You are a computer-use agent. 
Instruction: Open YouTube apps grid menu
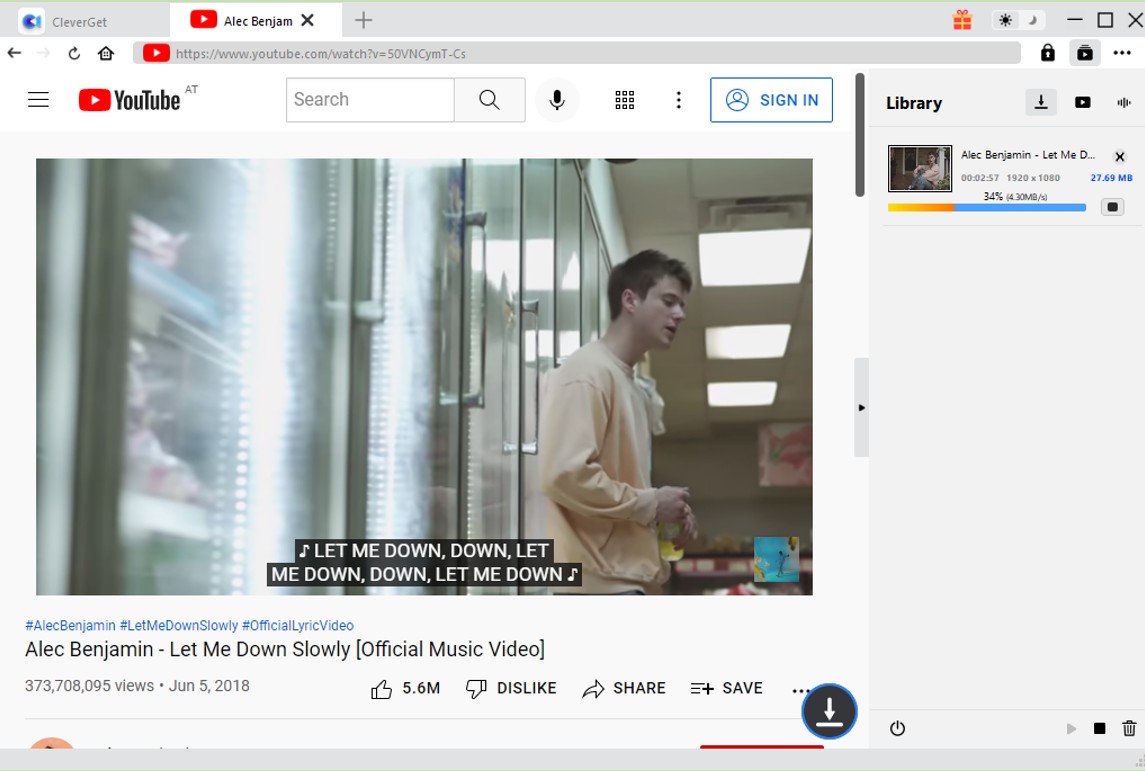tap(625, 99)
